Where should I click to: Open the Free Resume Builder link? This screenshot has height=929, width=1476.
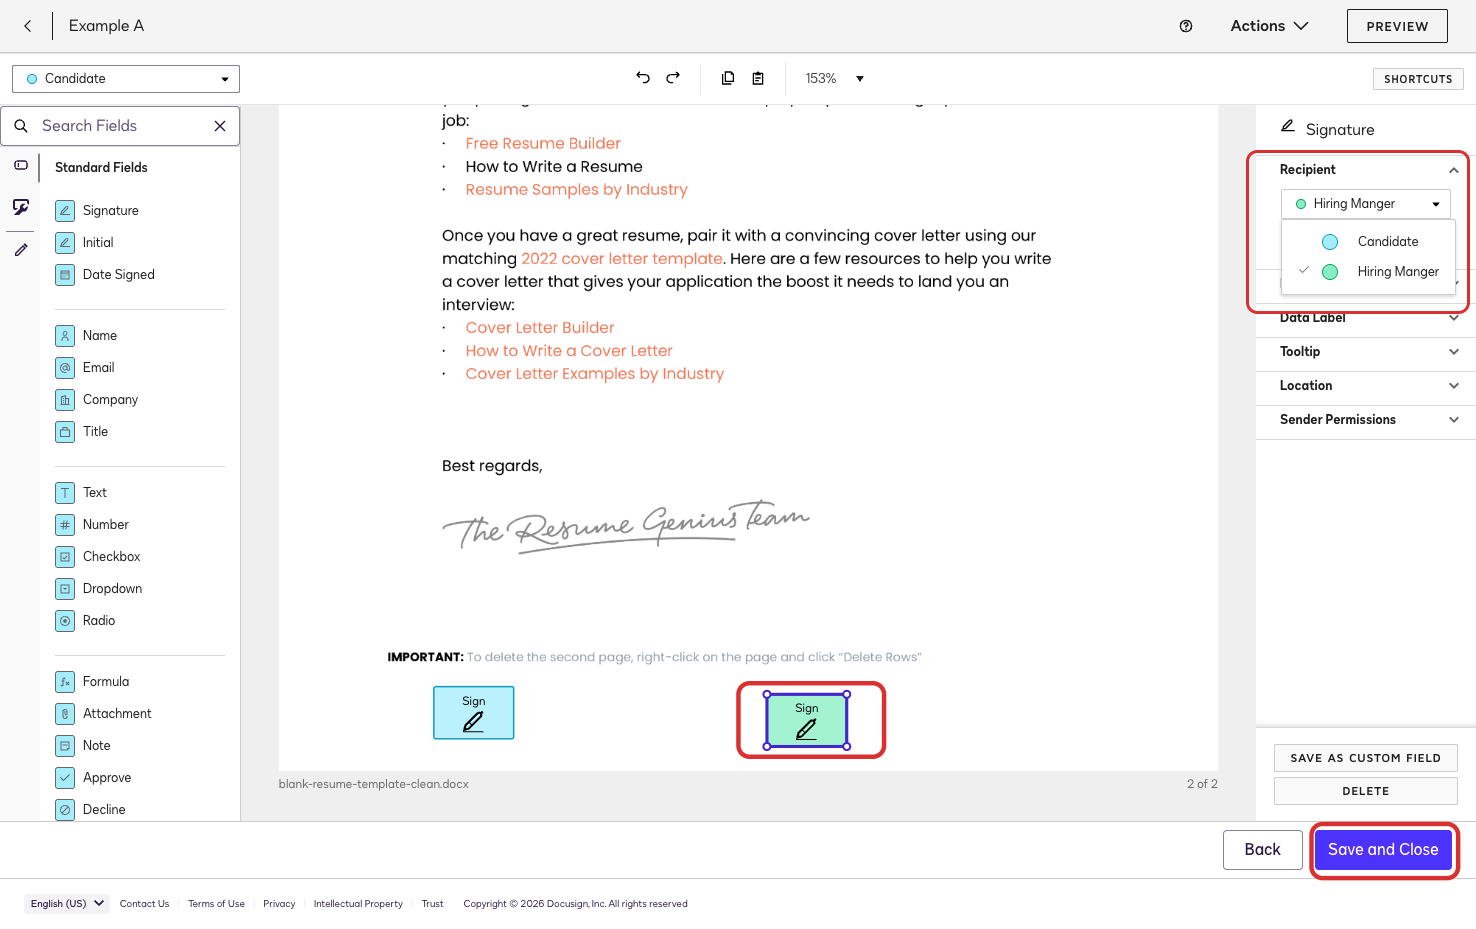coord(543,144)
